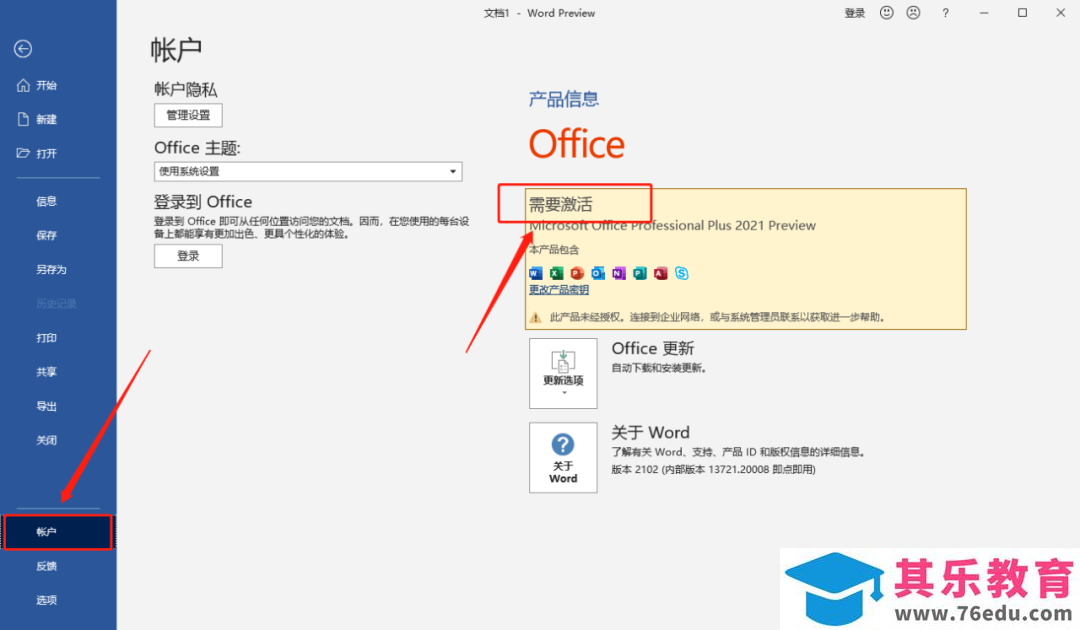Open the 更新选项 dropdown button

(563, 373)
